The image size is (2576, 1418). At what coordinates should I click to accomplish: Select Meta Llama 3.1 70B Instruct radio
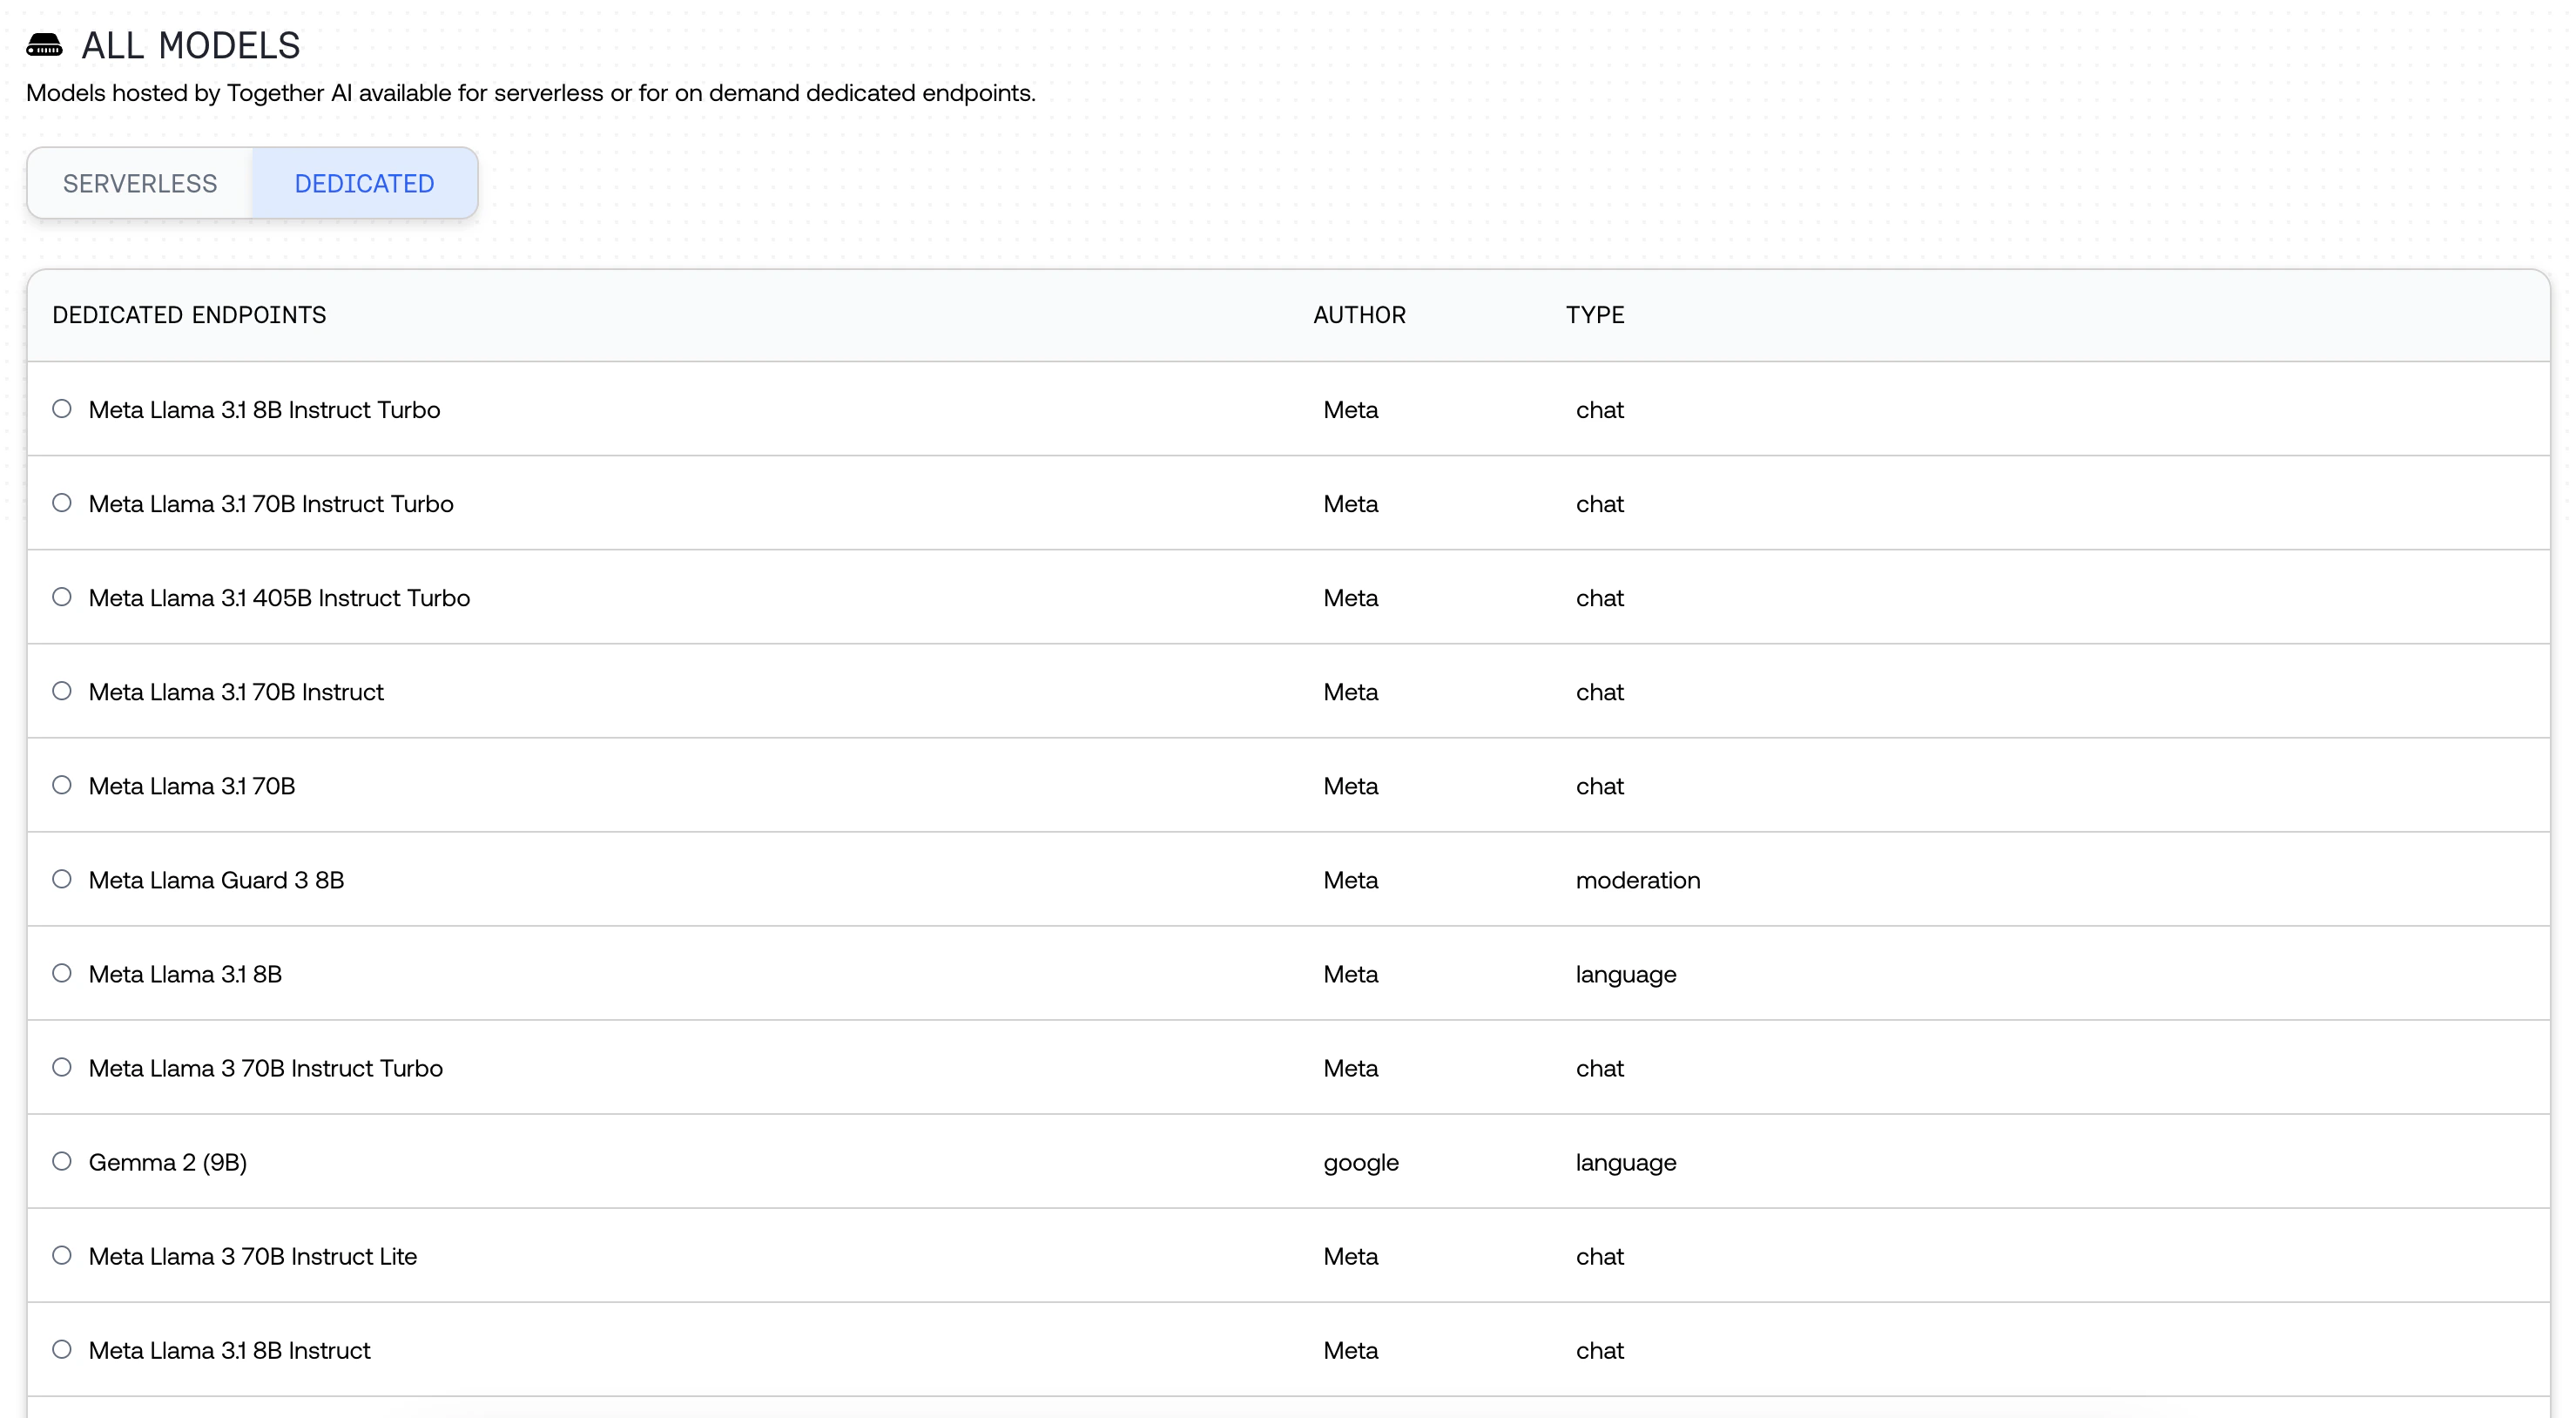coord(62,691)
